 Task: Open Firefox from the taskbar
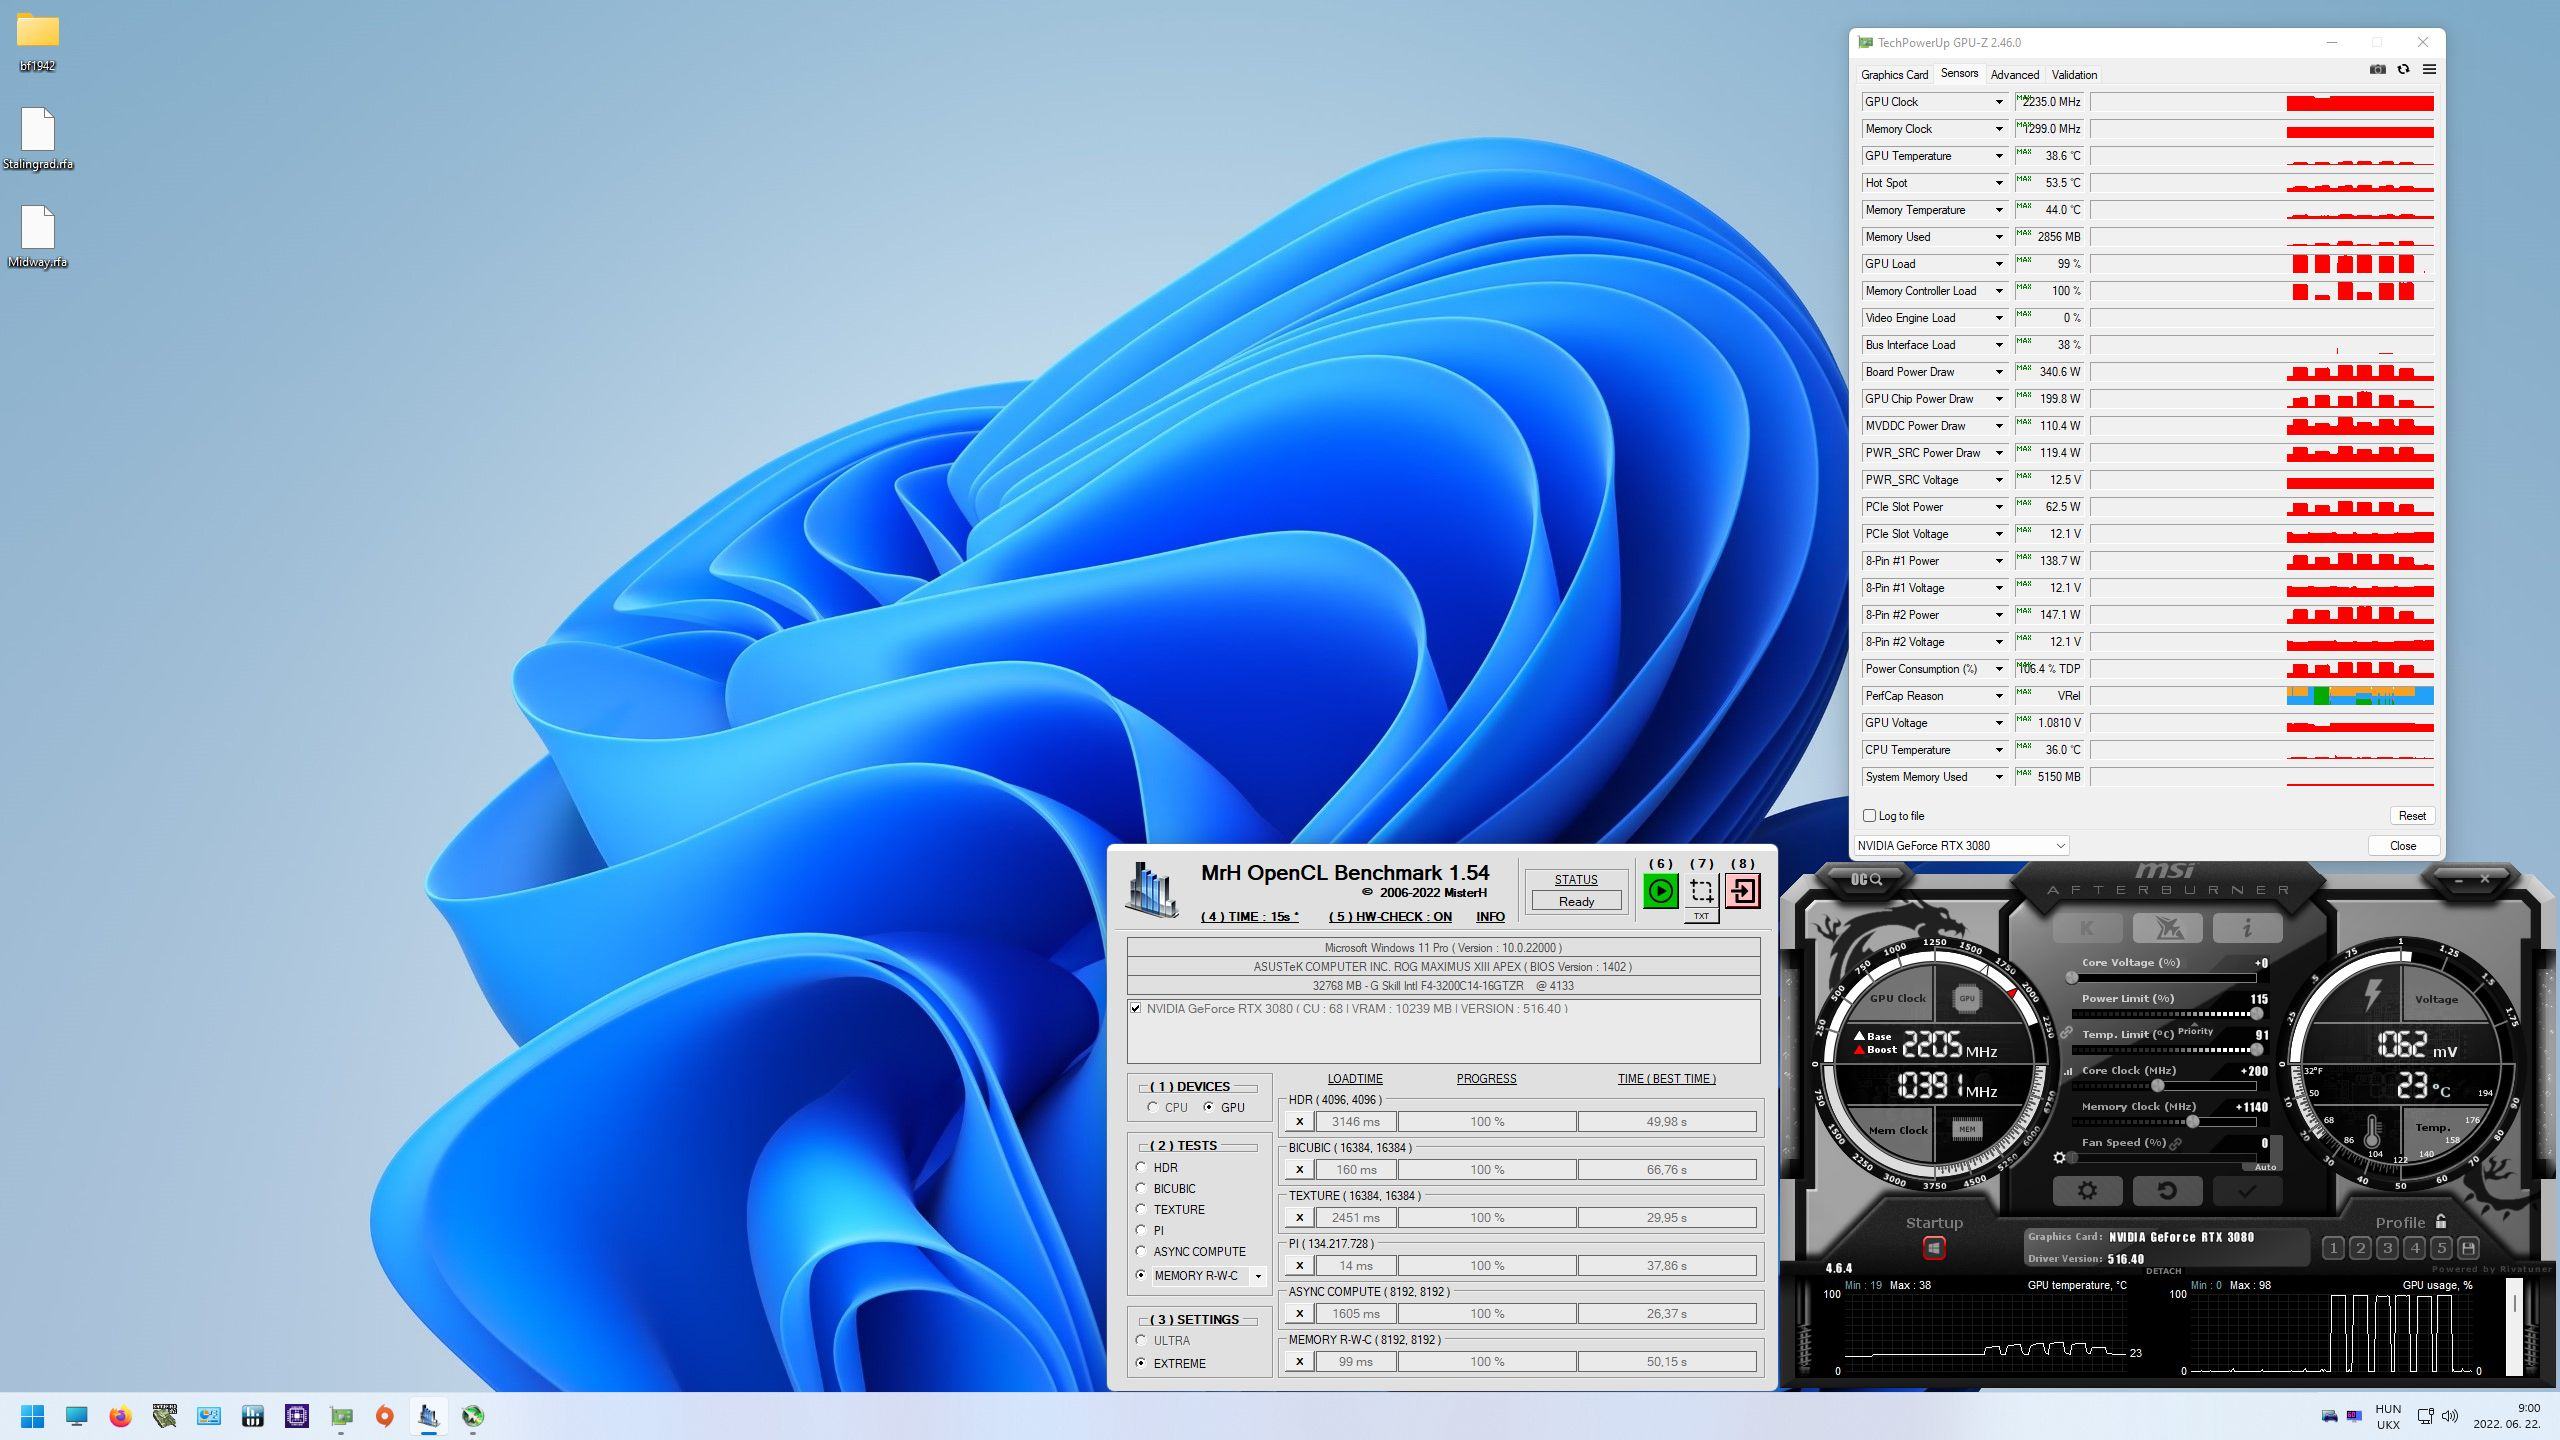click(121, 1416)
